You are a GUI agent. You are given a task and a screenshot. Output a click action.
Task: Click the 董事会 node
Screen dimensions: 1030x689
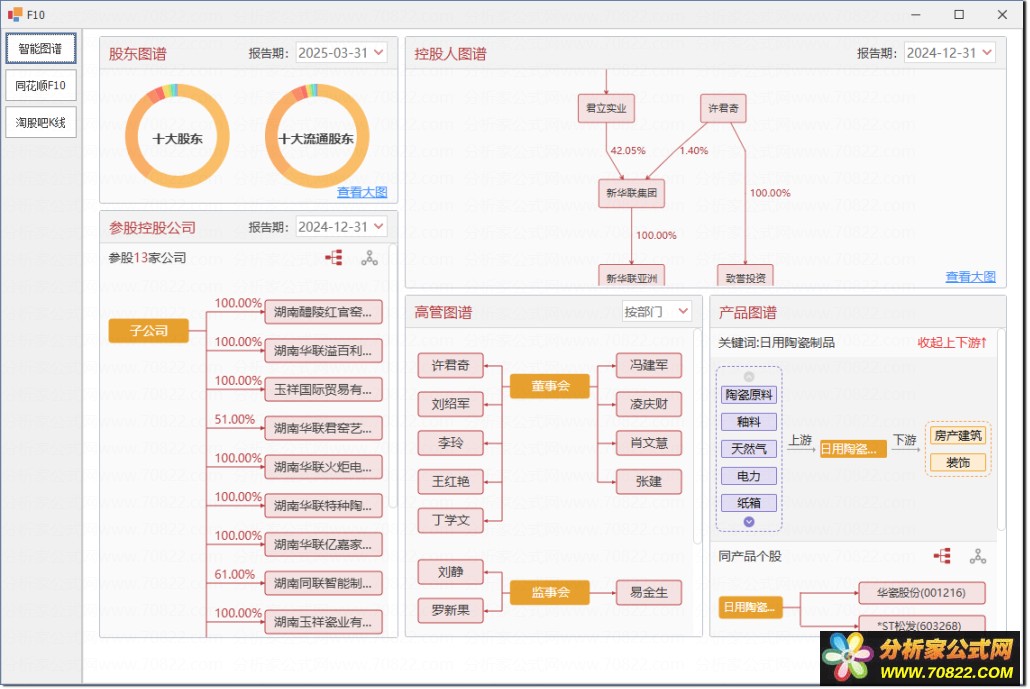coord(550,386)
